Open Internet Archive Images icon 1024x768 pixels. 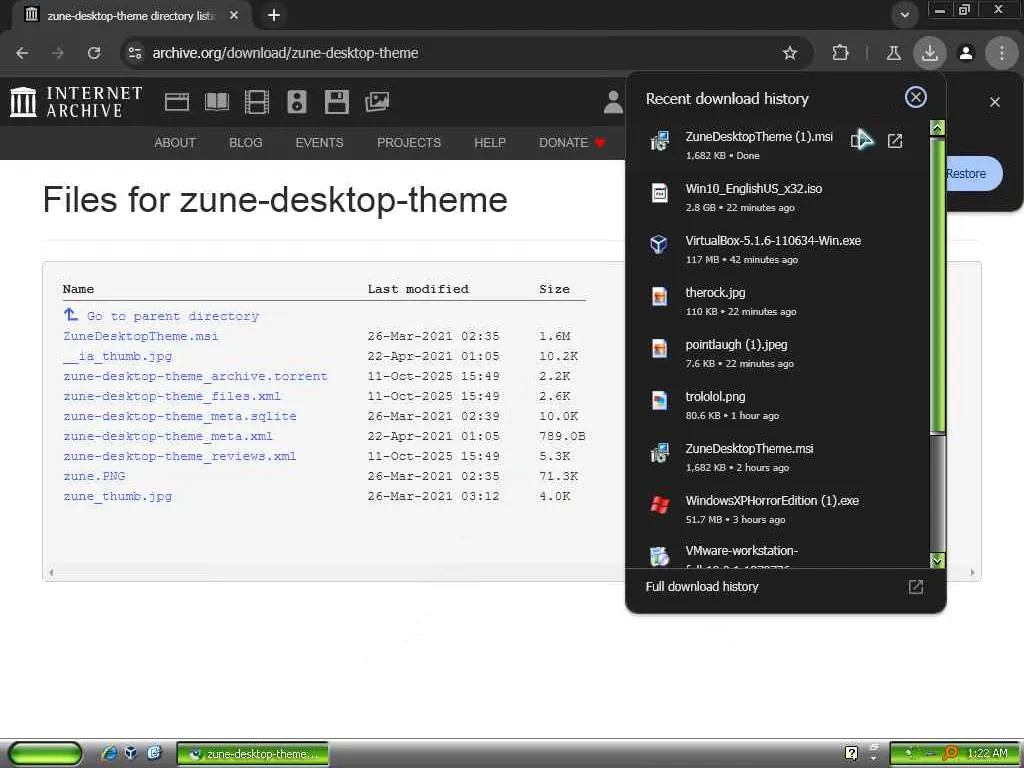coord(377,102)
